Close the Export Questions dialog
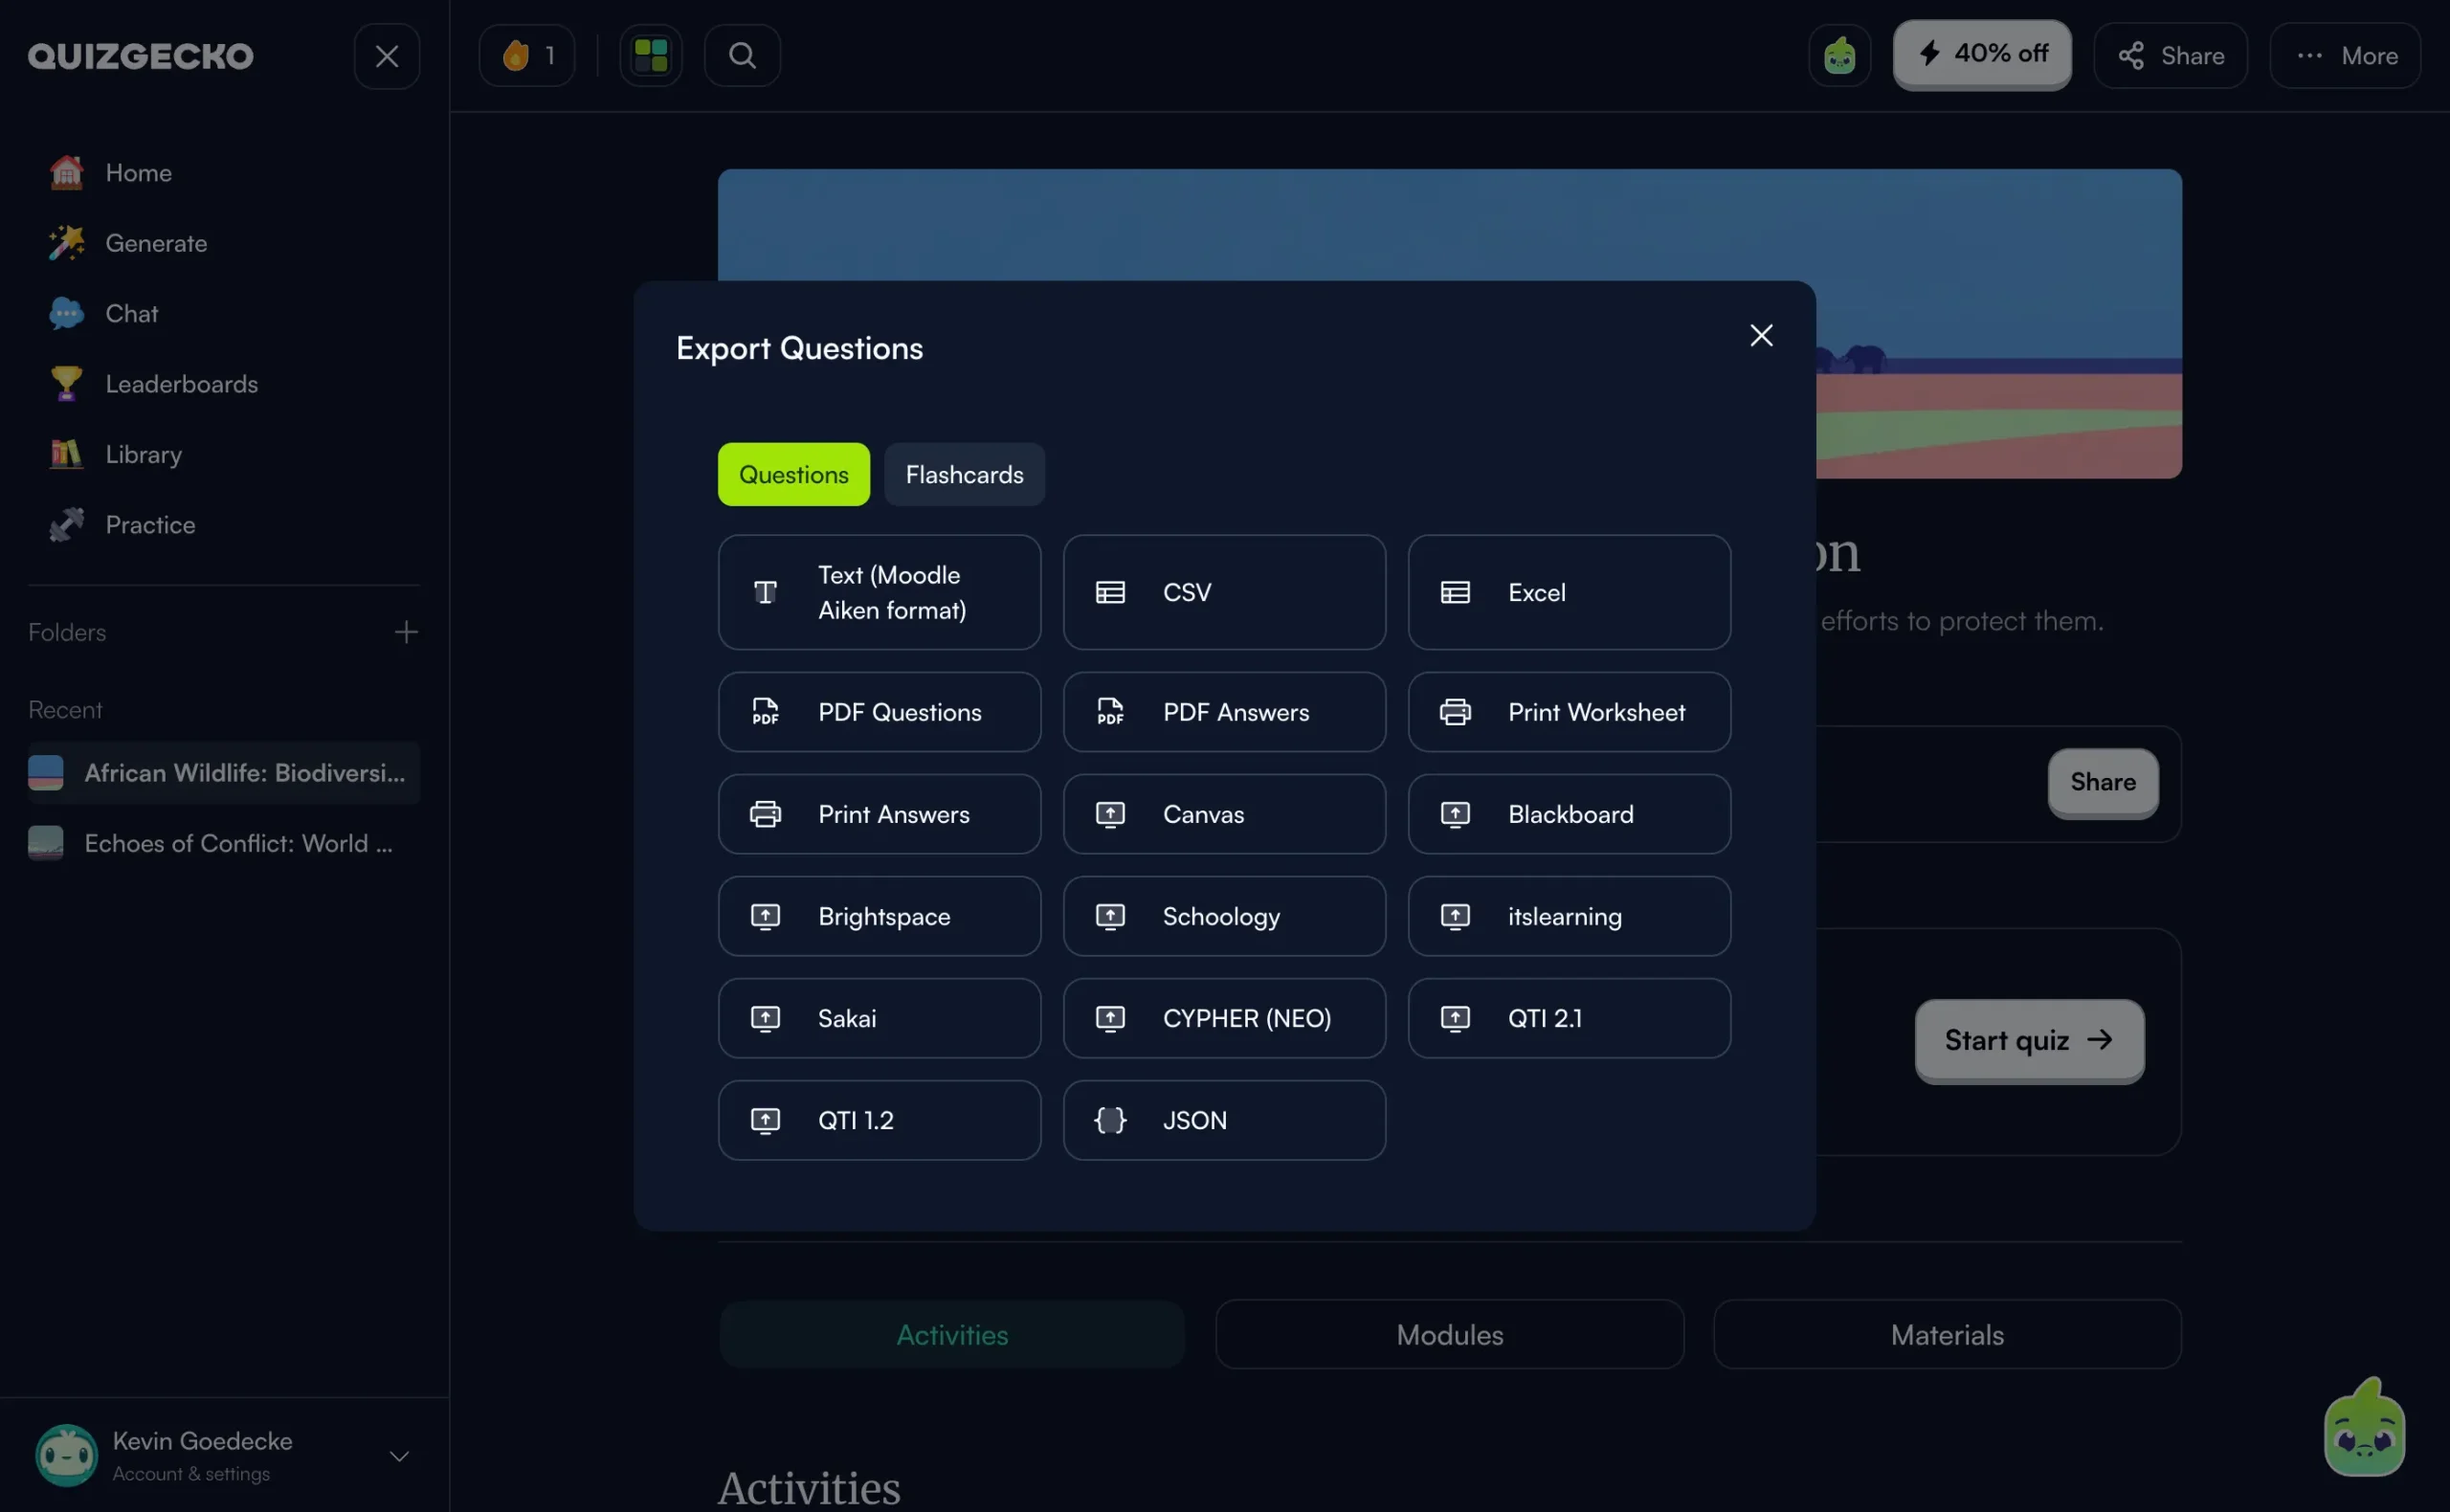2450x1512 pixels. (1761, 335)
